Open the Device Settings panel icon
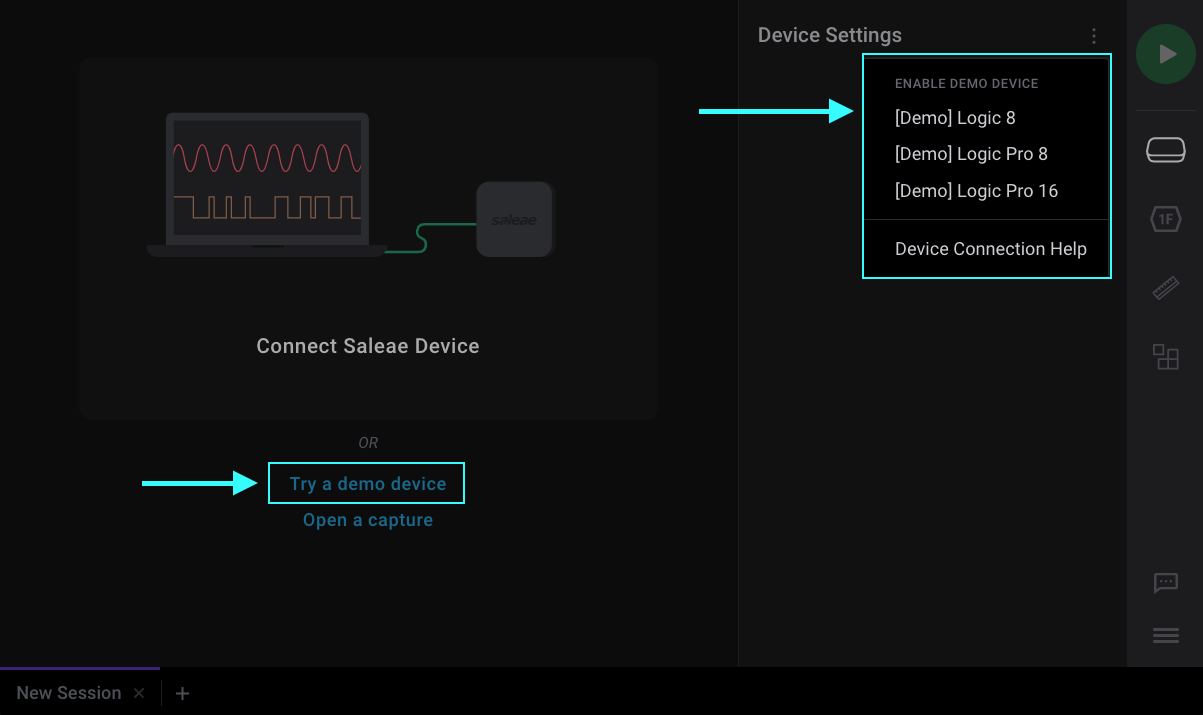Image resolution: width=1203 pixels, height=715 pixels. tap(1165, 148)
